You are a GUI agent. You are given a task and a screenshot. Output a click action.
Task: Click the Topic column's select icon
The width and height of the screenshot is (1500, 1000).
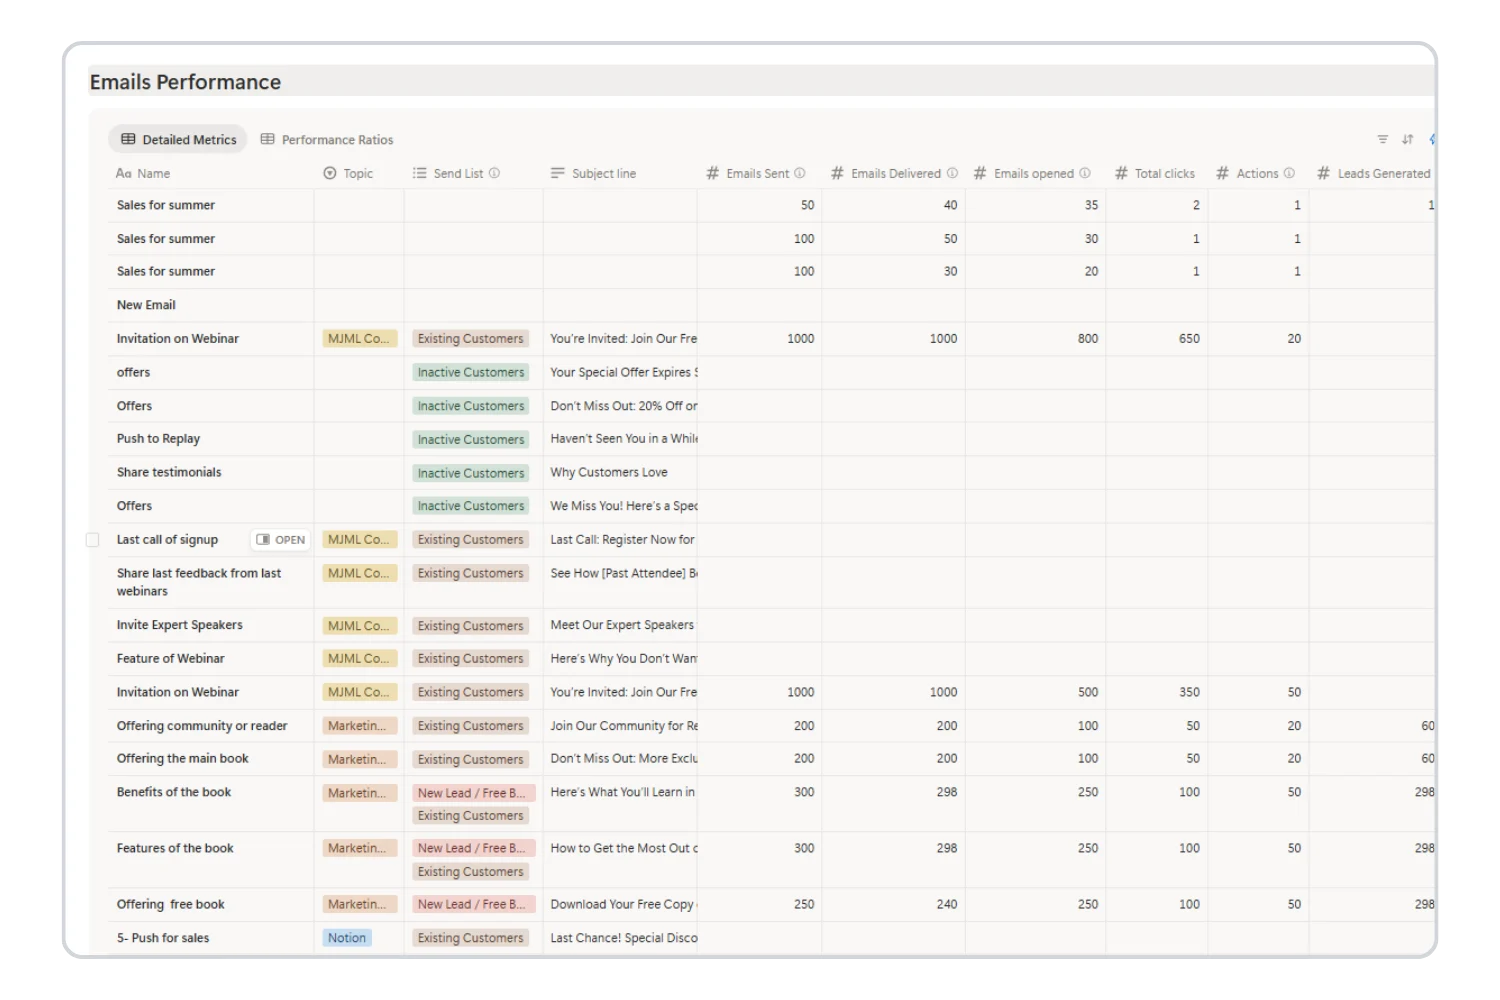click(x=330, y=173)
